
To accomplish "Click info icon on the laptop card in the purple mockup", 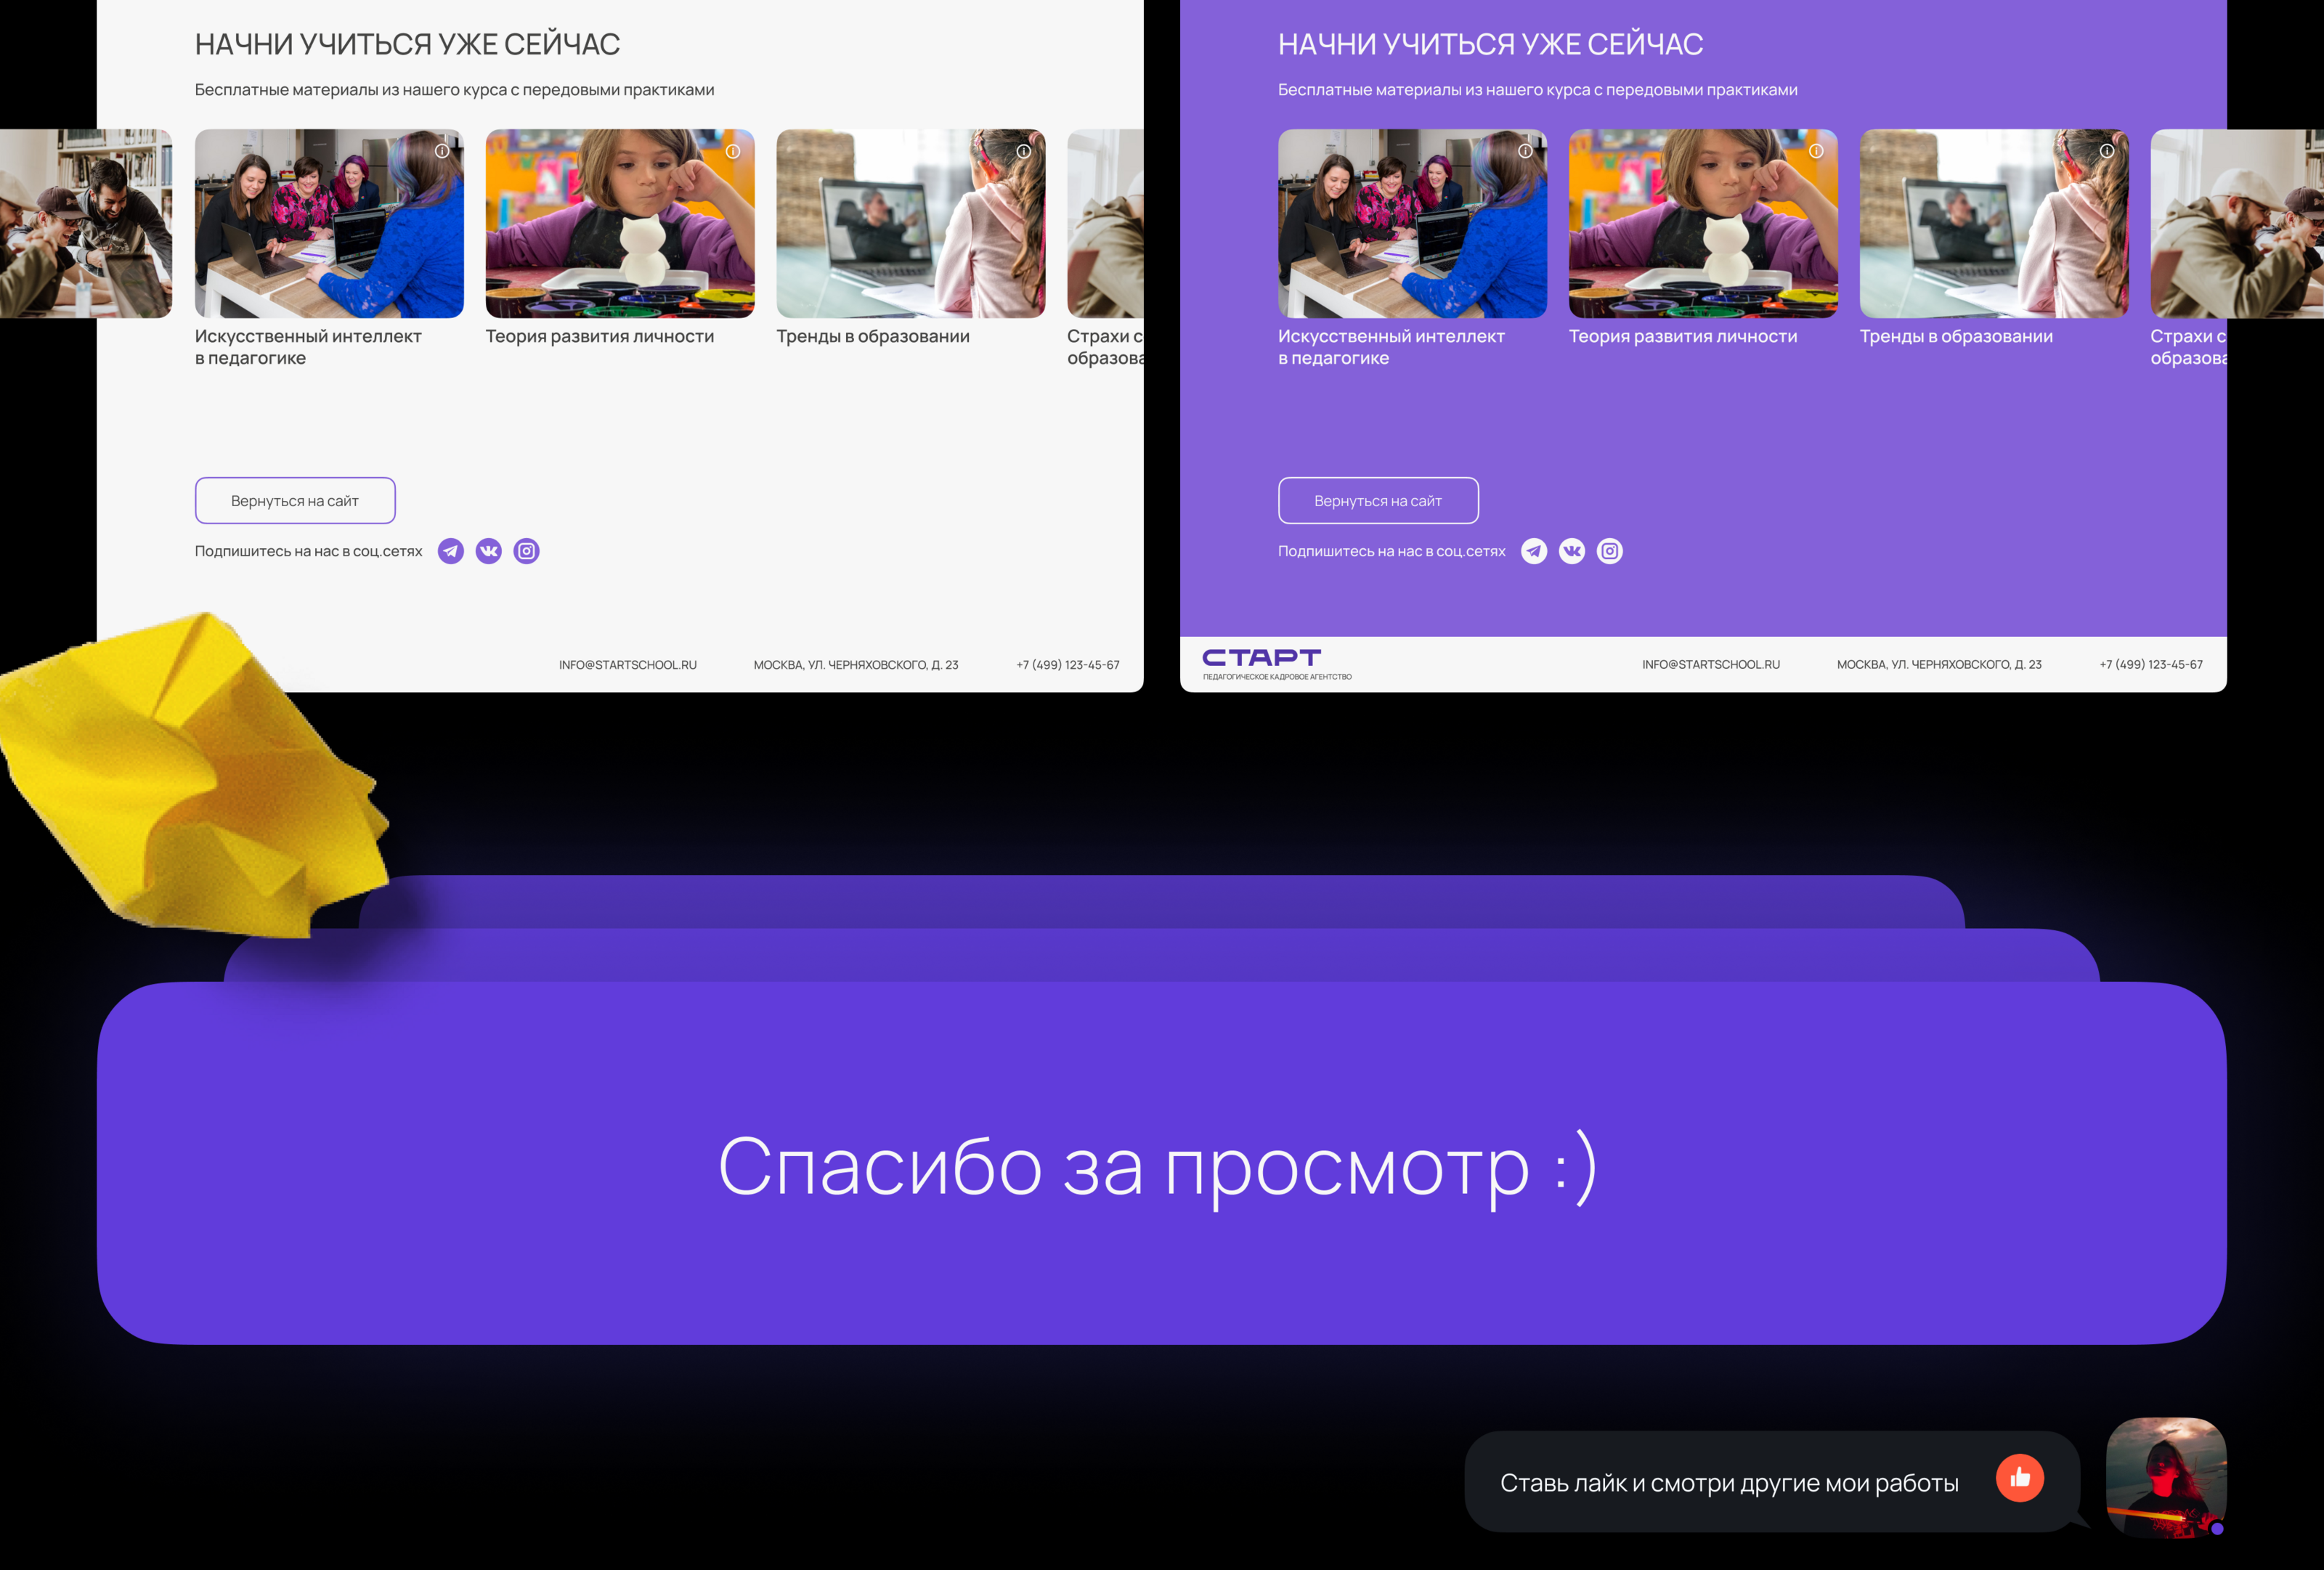I will tap(2107, 151).
